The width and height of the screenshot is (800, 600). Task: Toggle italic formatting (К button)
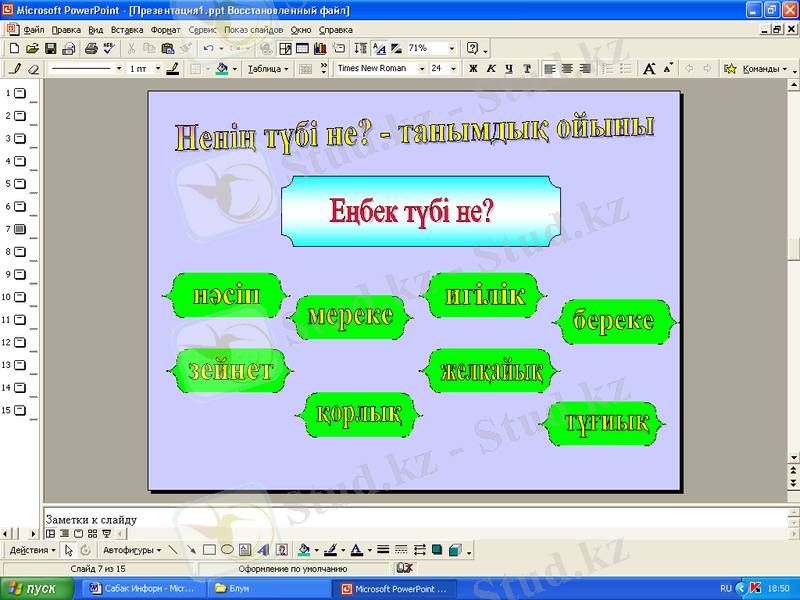(491, 69)
